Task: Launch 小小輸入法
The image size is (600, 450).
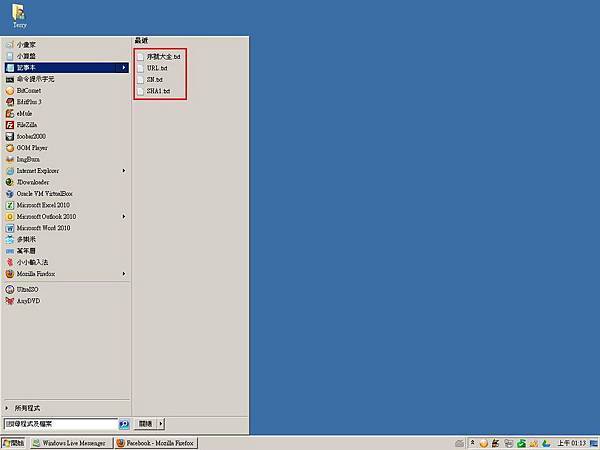Action: (67, 262)
